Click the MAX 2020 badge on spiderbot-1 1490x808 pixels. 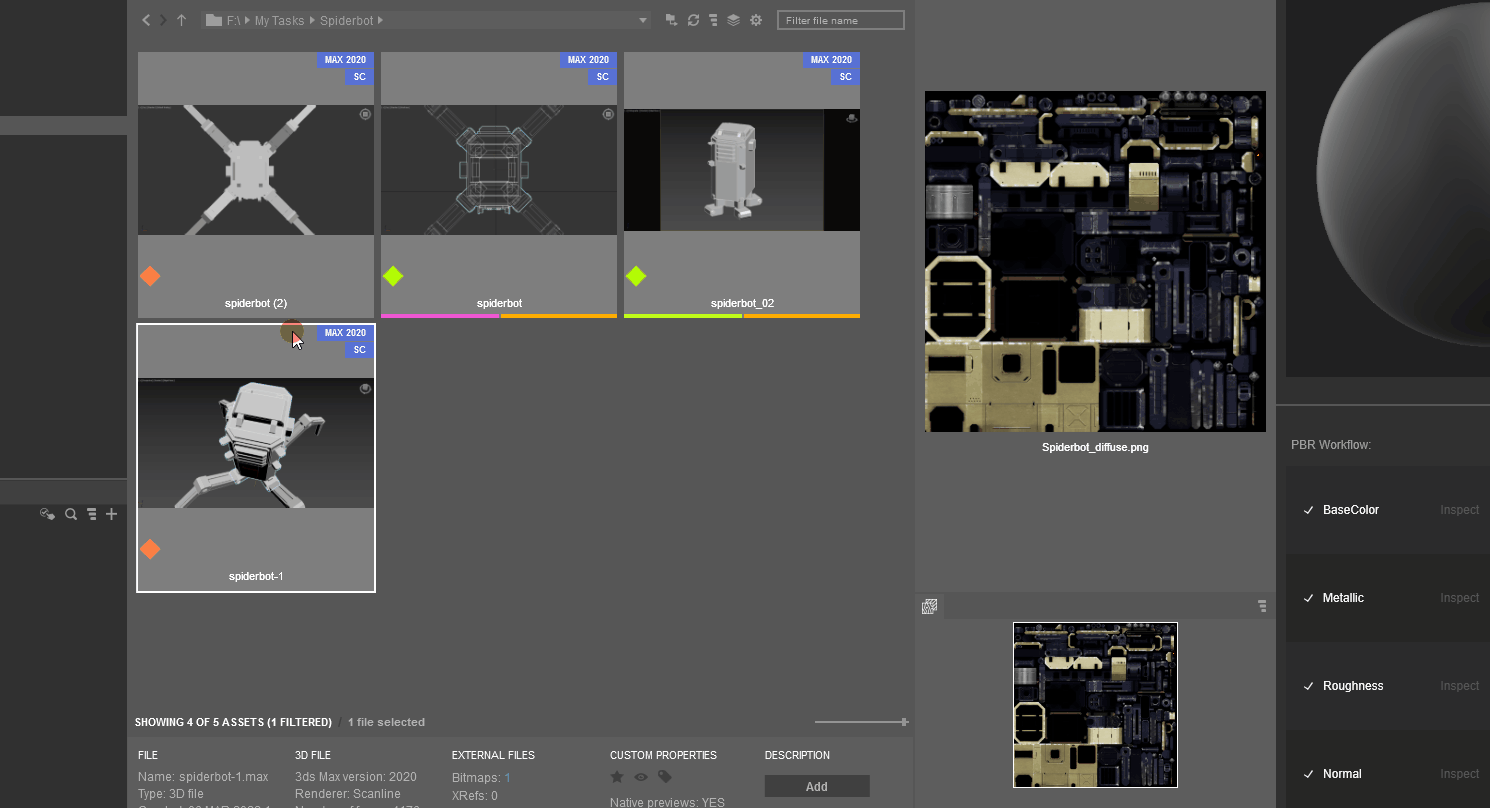[x=346, y=333]
